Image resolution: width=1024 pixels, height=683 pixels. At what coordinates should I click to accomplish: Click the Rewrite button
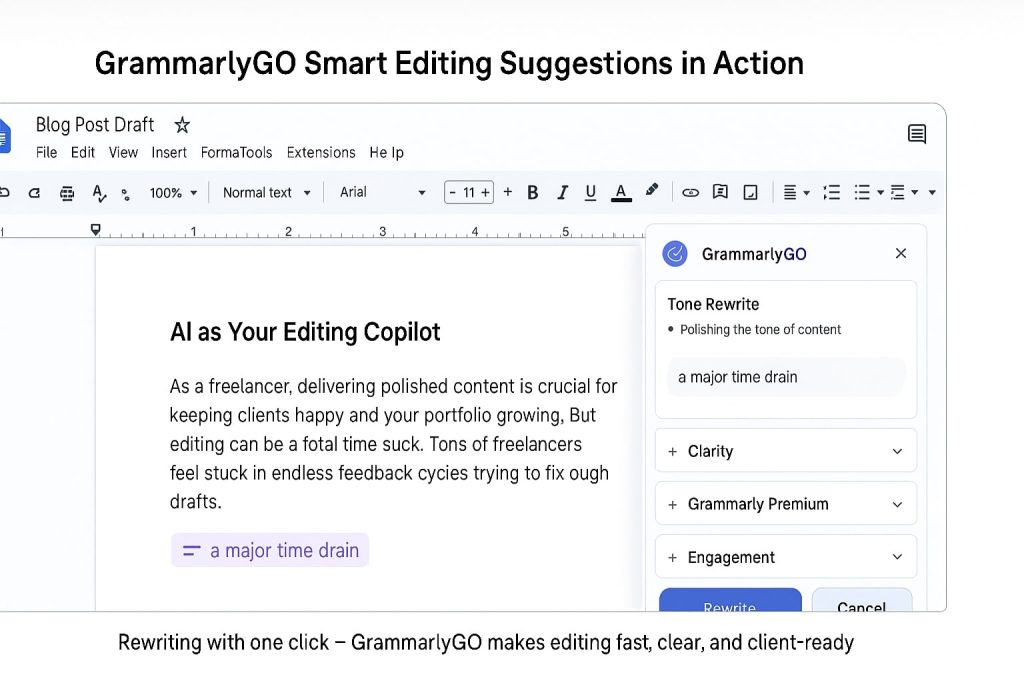click(x=730, y=601)
